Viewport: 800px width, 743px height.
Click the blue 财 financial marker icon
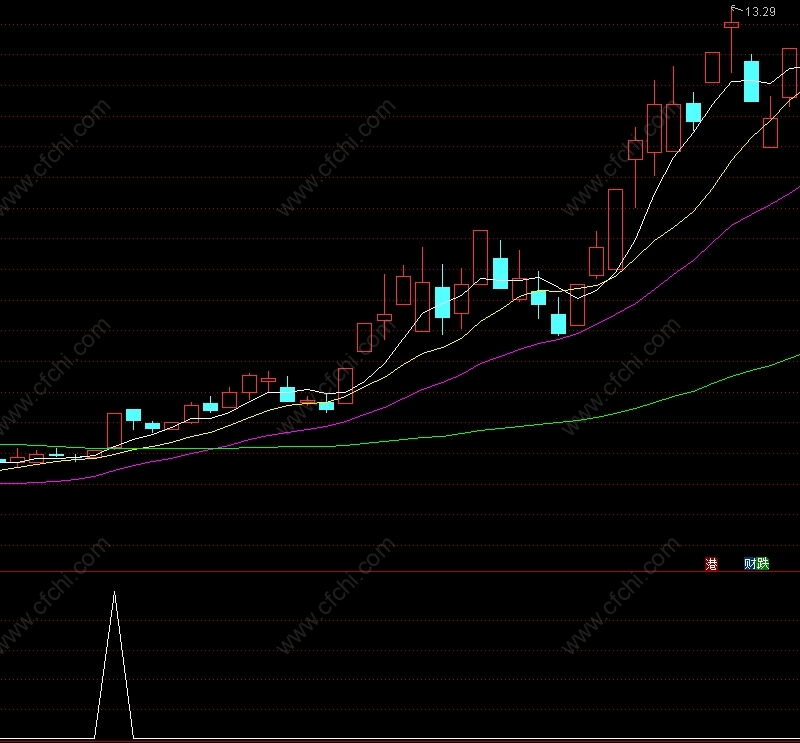750,563
